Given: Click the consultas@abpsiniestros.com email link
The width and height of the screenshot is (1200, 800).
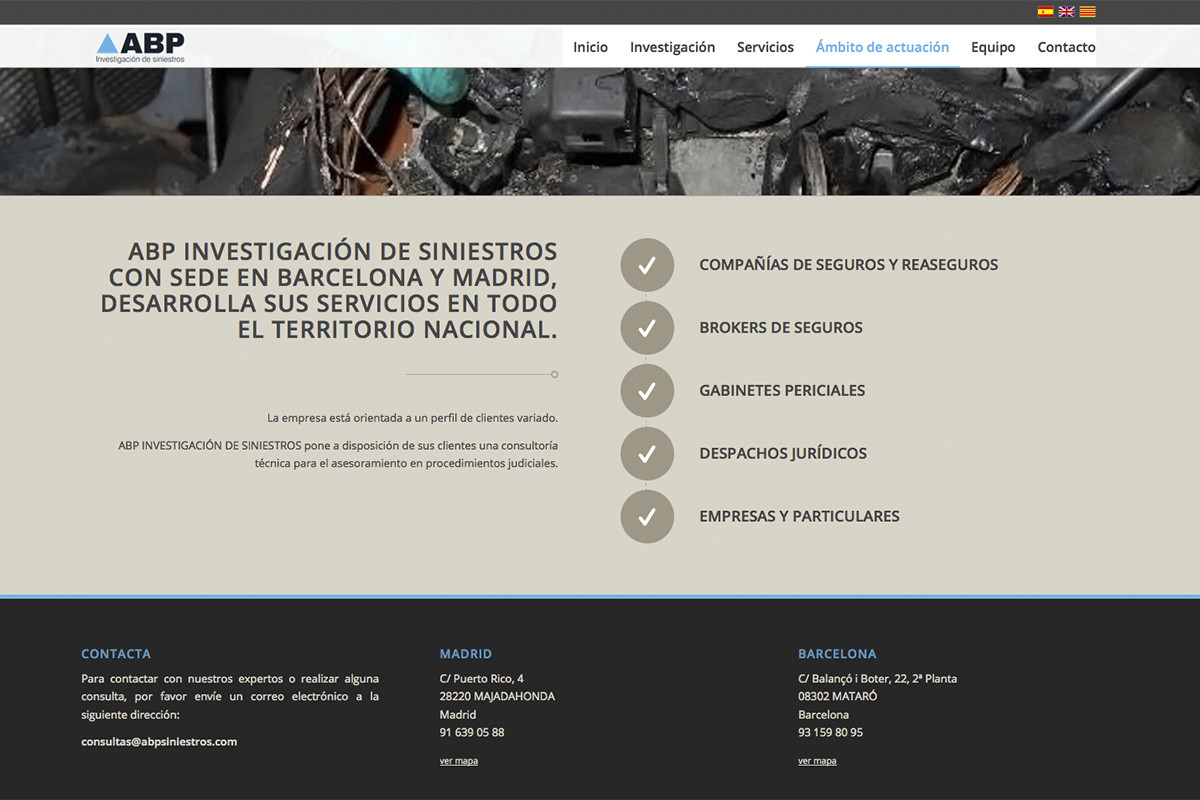Looking at the screenshot, I should 159,742.
